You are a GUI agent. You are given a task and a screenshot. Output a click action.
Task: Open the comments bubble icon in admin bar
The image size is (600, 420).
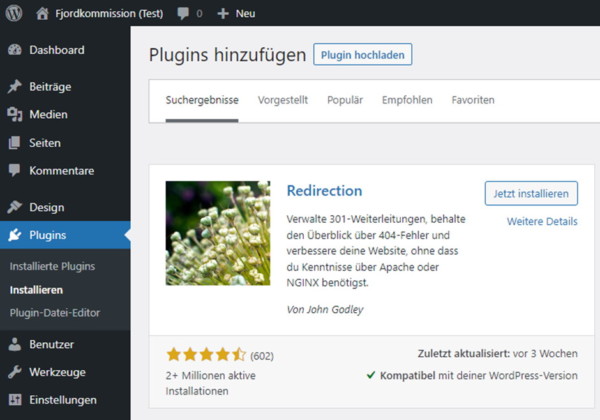(183, 13)
